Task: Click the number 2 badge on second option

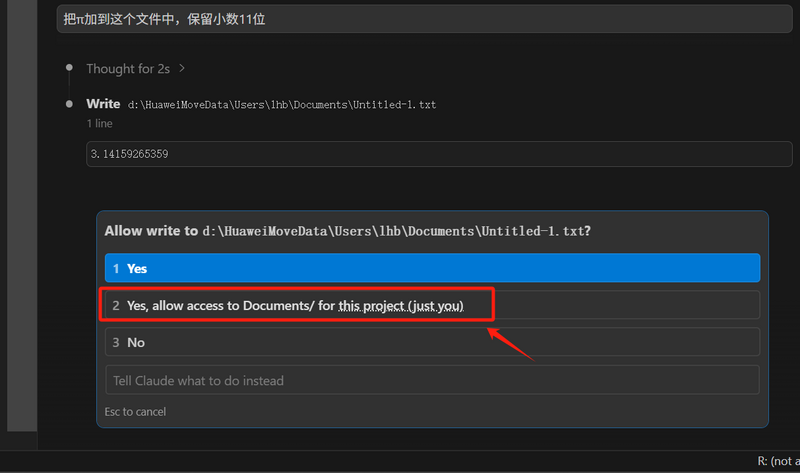Action: [x=116, y=305]
